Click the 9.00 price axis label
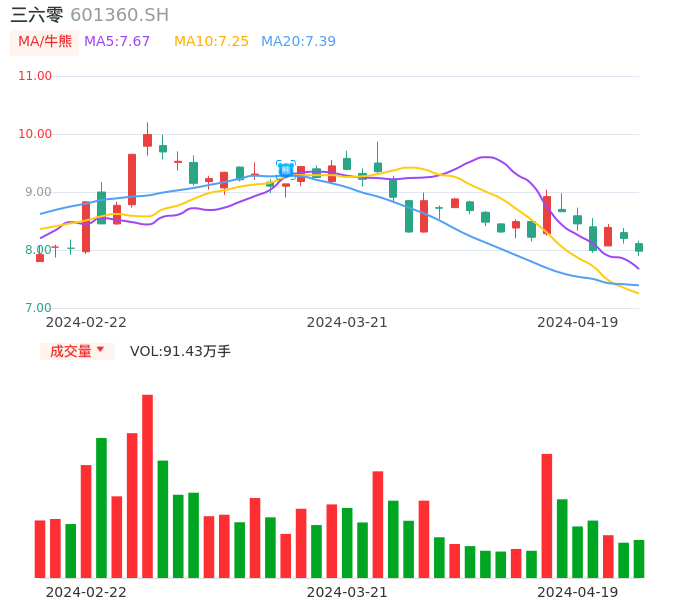 point(38,192)
